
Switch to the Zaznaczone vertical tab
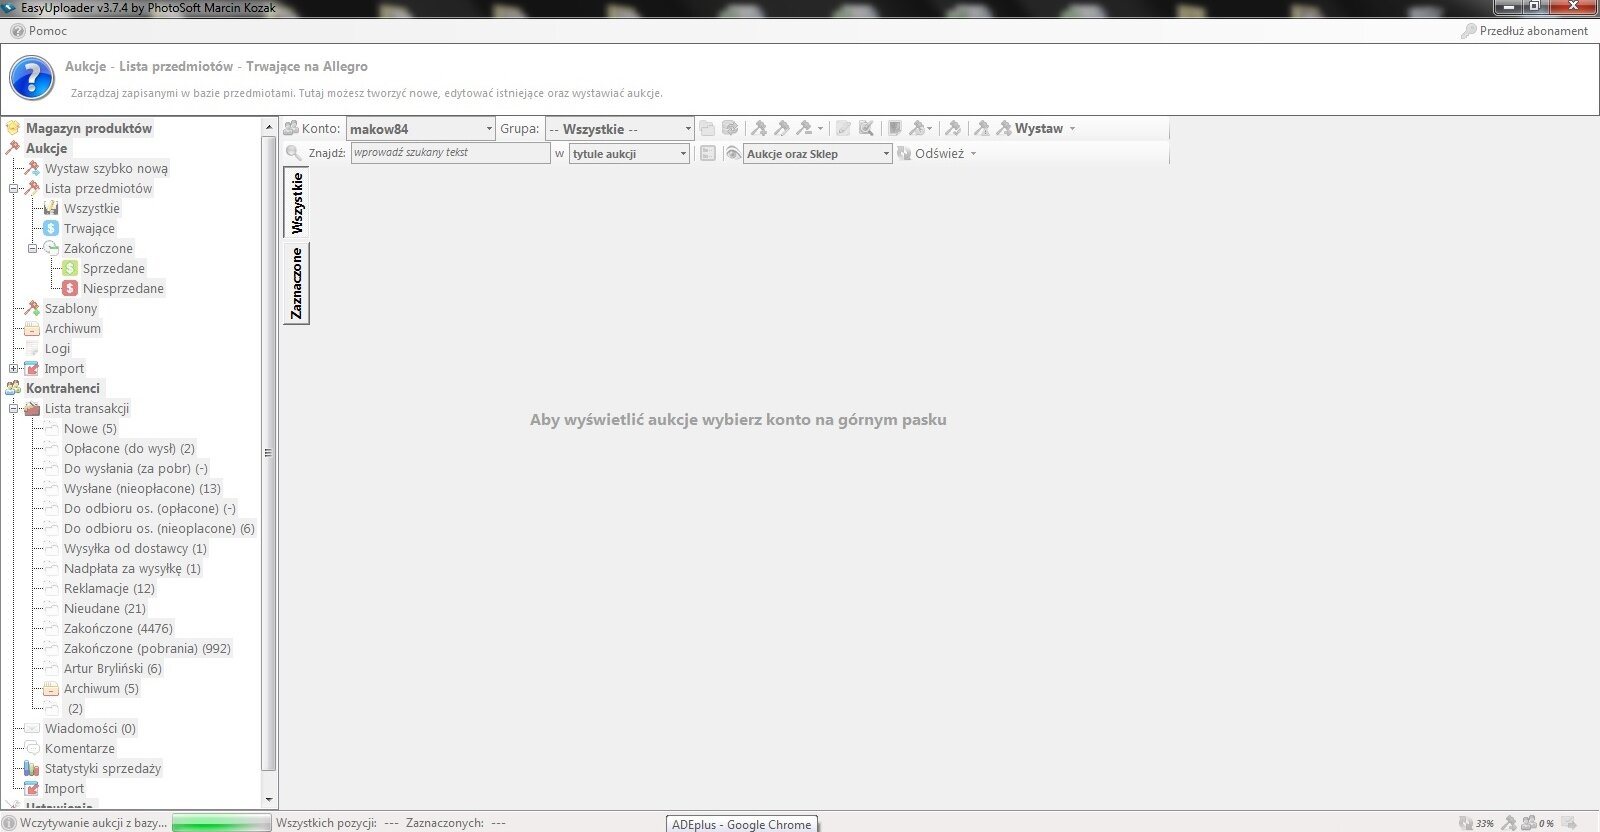coord(296,284)
